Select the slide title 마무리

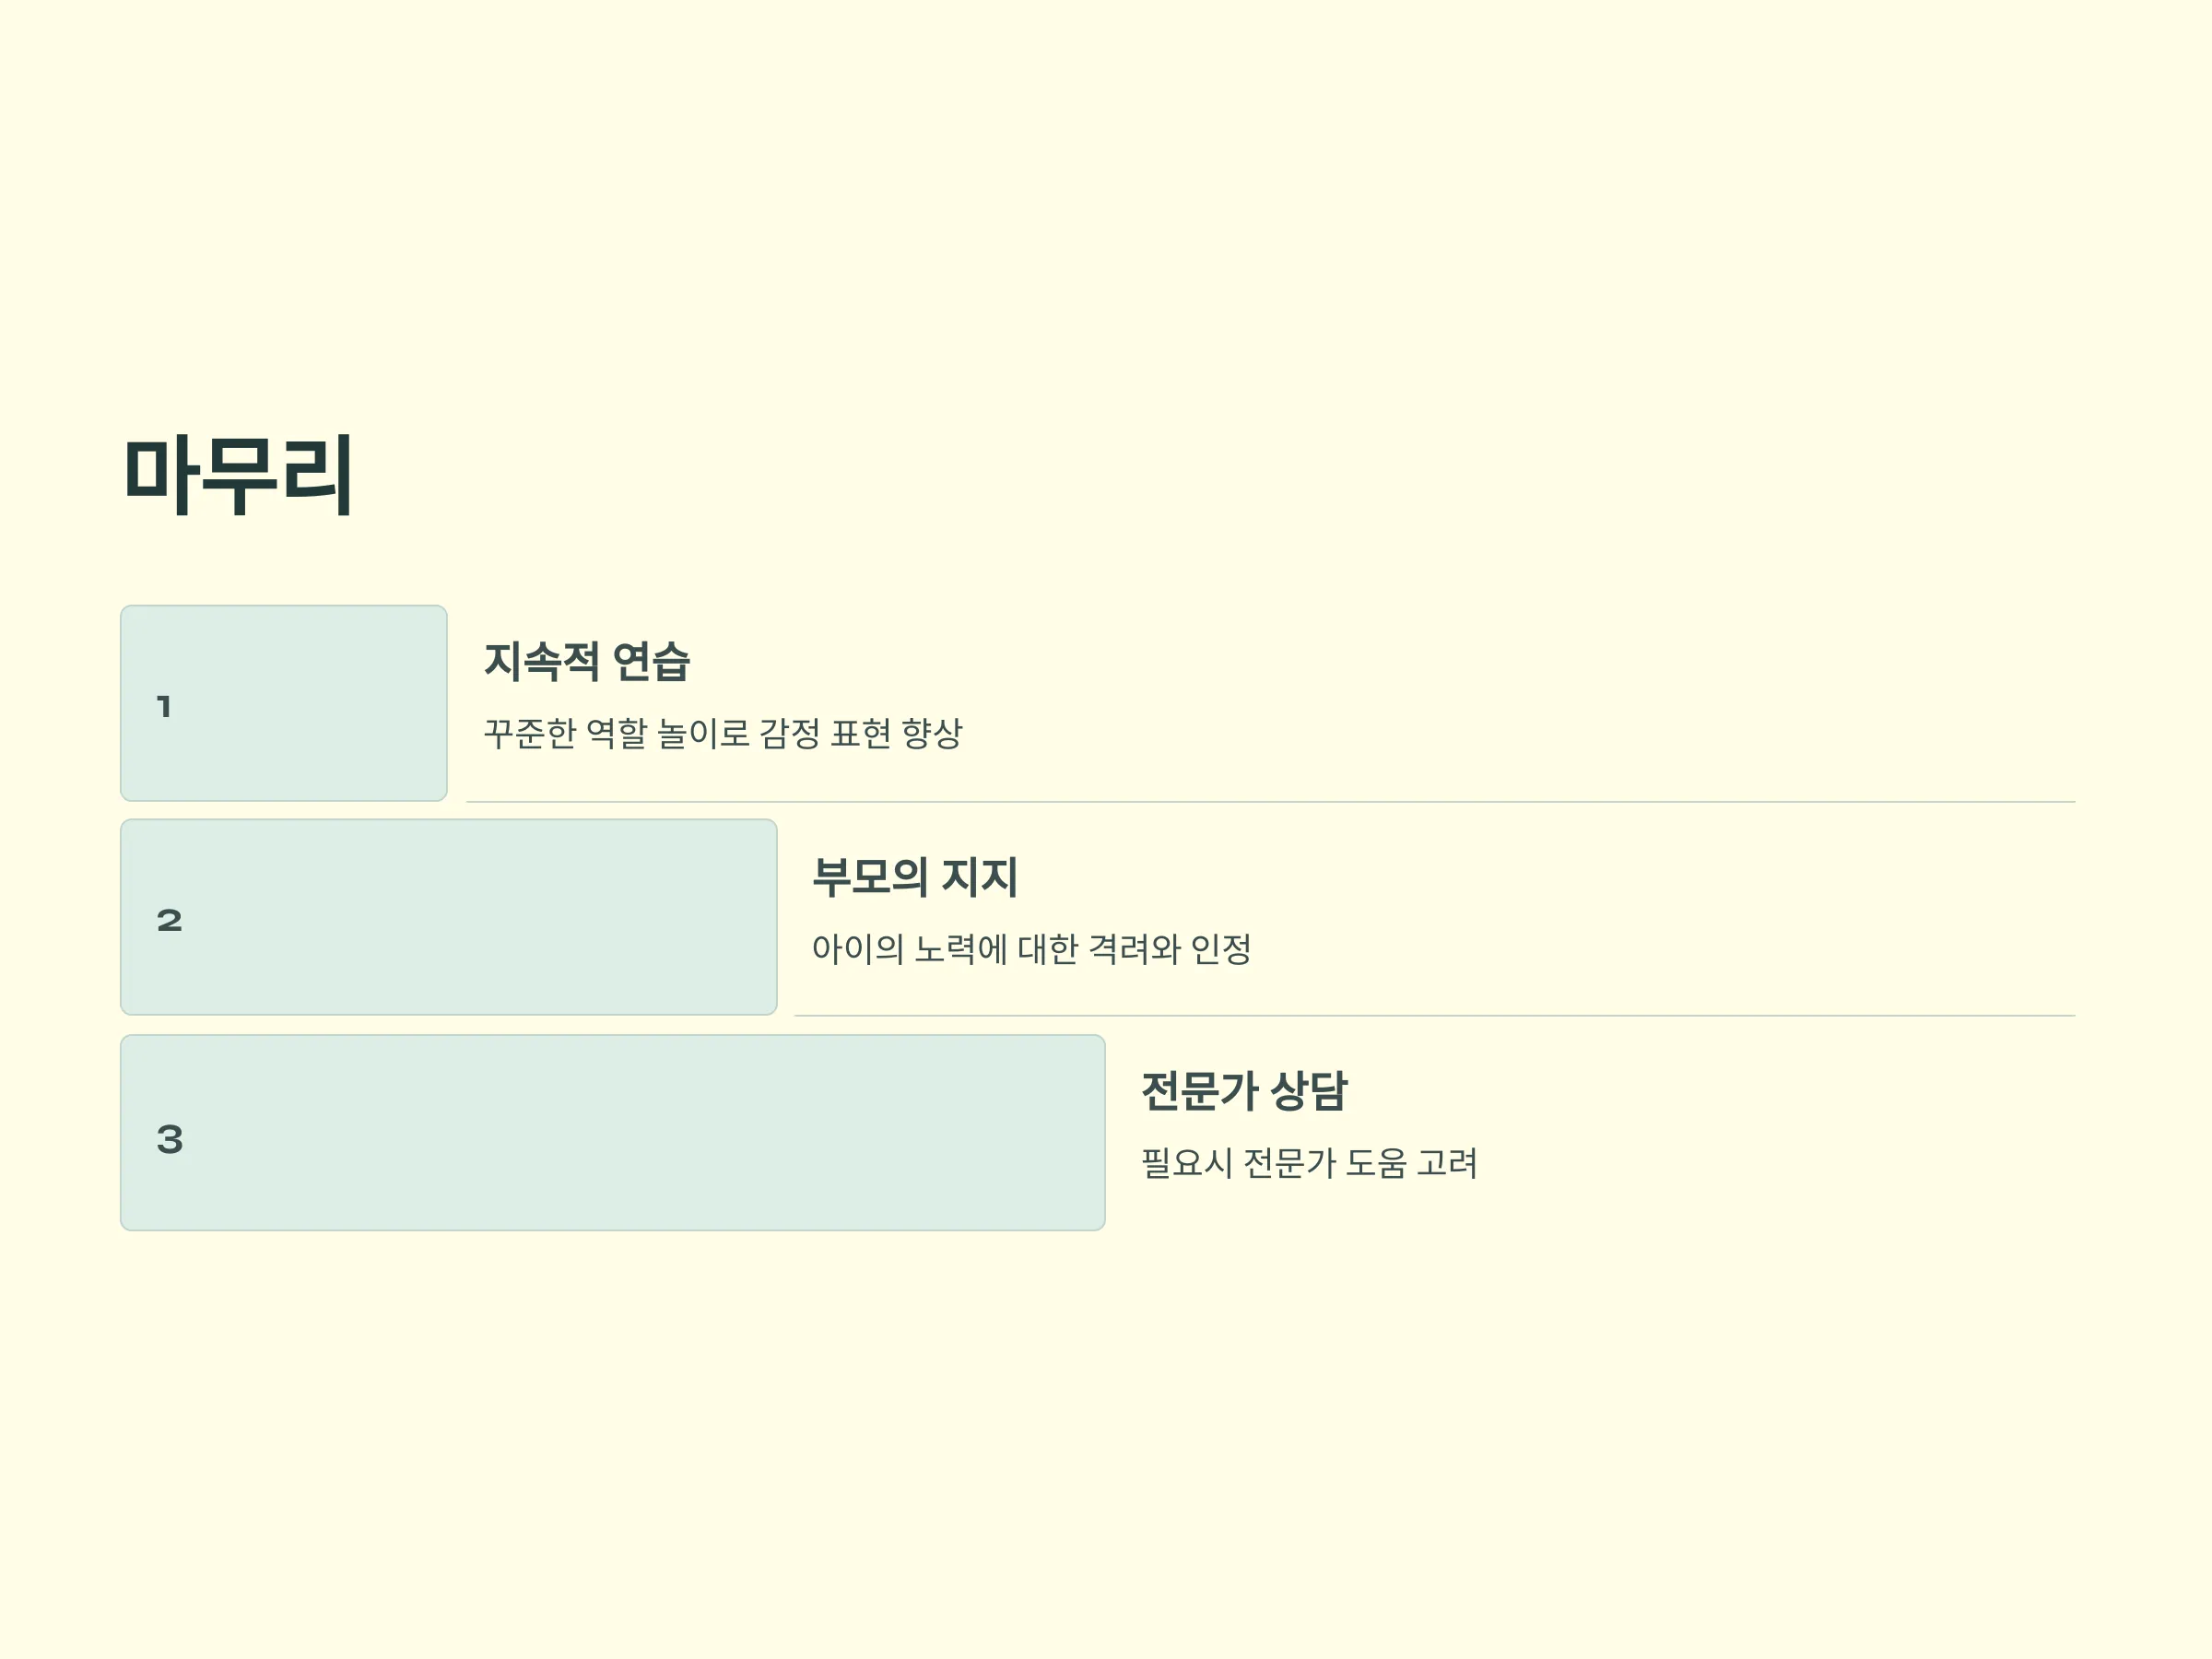pyautogui.click(x=238, y=475)
